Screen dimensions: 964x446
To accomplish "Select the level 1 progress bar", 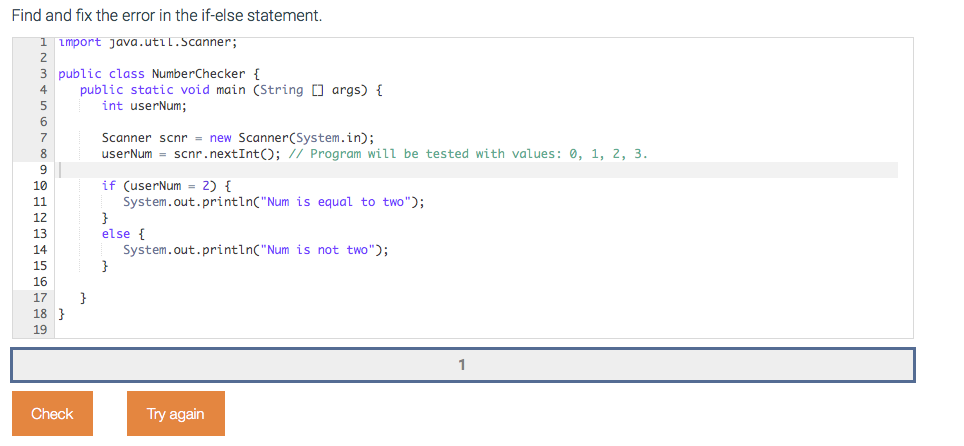I will click(462, 365).
